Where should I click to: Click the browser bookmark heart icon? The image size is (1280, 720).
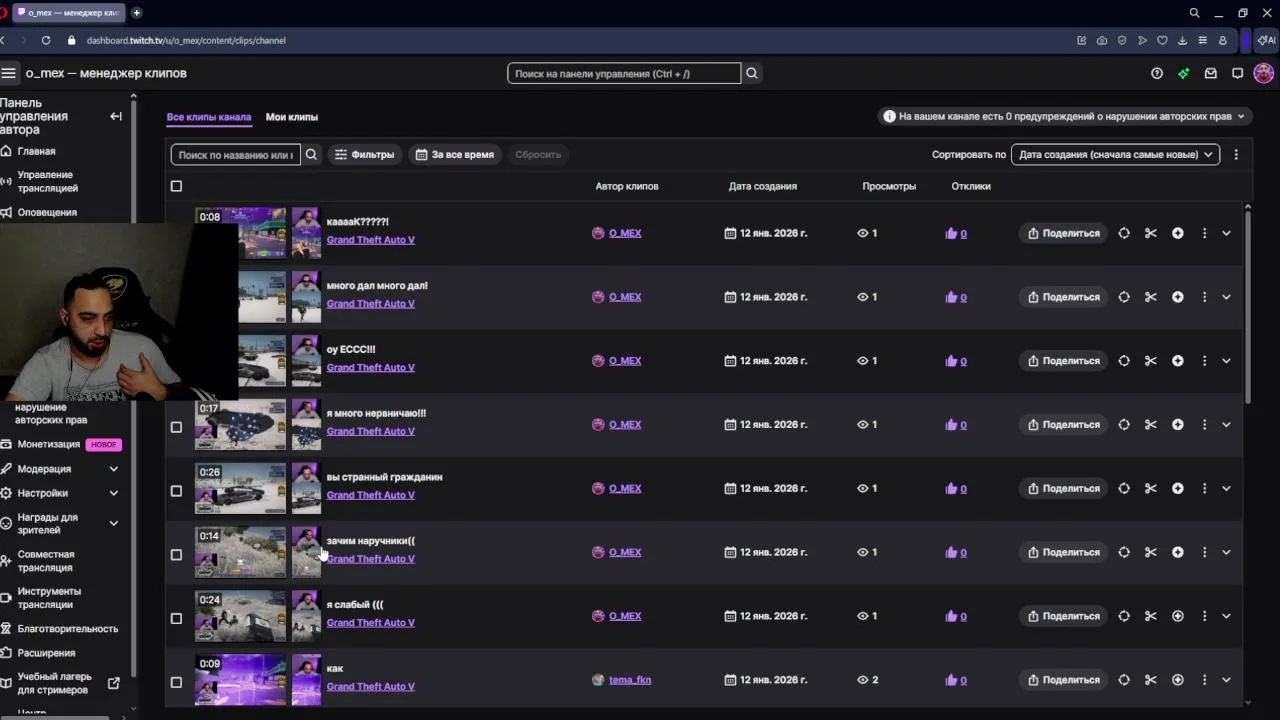(x=1162, y=40)
